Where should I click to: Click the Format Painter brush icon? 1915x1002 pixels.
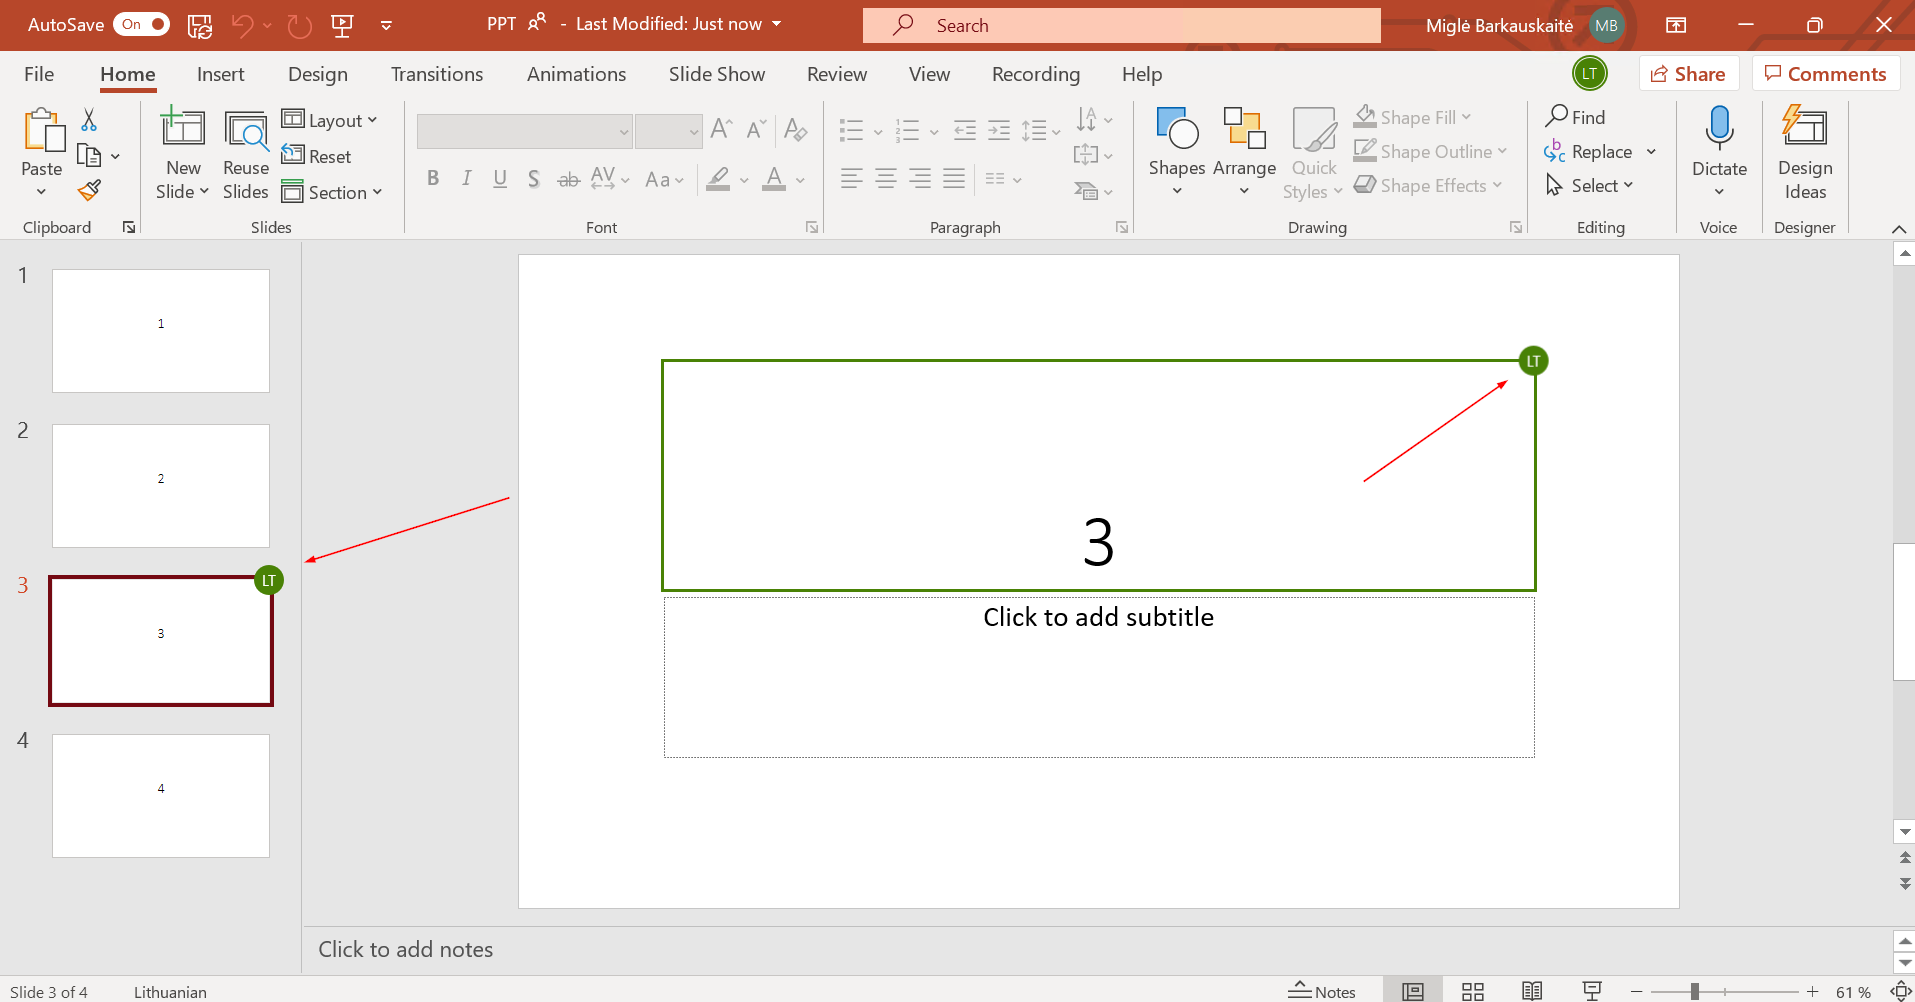[90, 190]
